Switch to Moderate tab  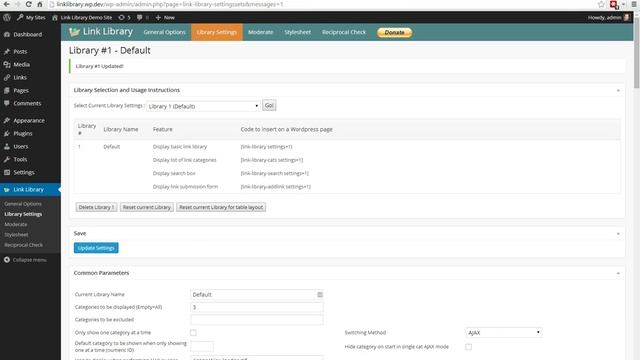(x=260, y=32)
